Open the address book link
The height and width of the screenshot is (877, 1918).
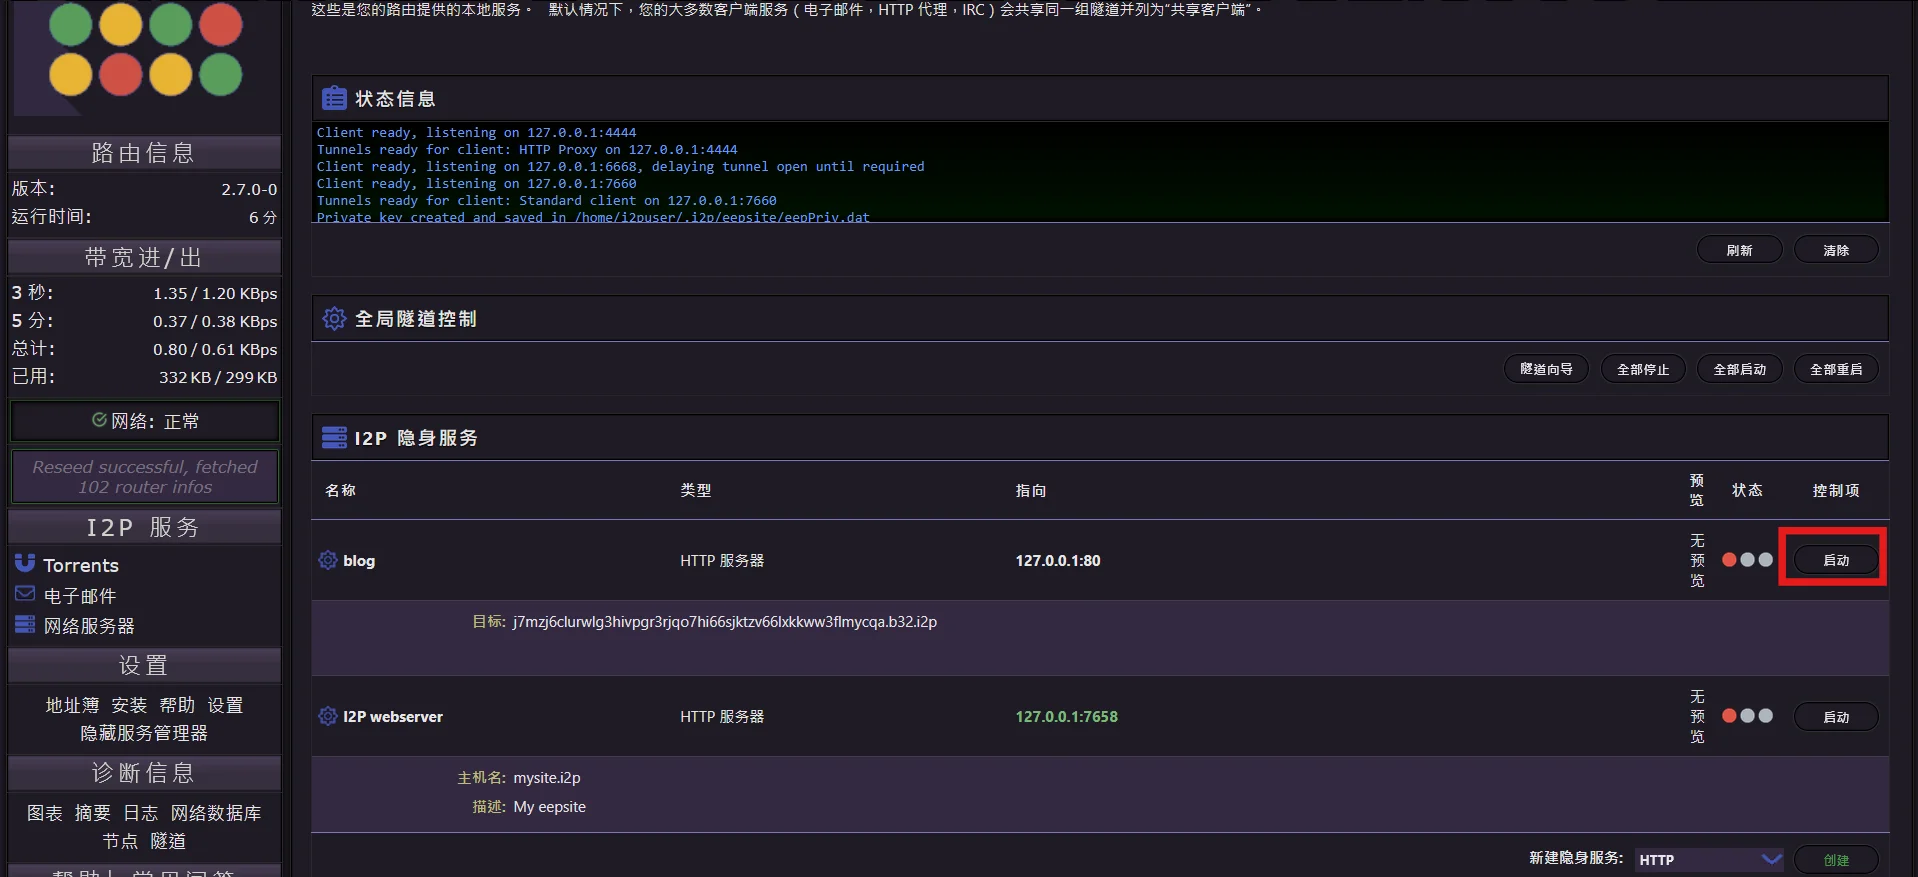tap(72, 705)
